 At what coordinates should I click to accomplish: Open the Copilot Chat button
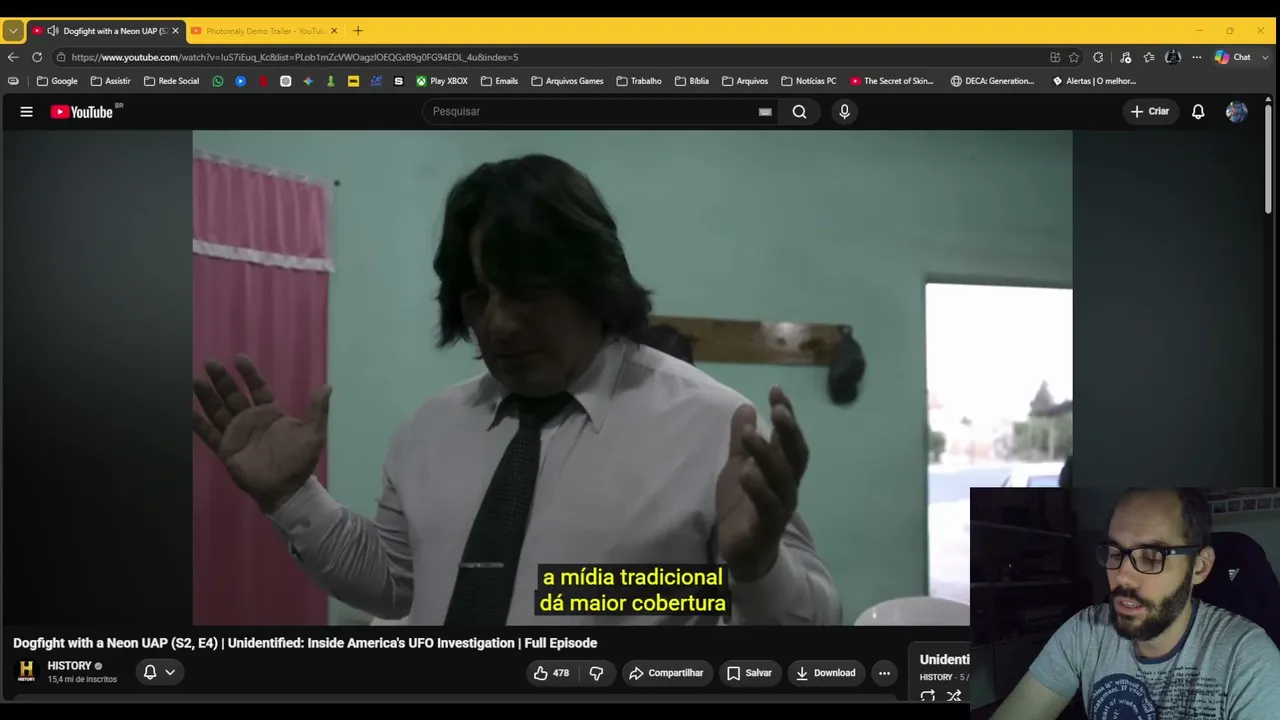1233,57
